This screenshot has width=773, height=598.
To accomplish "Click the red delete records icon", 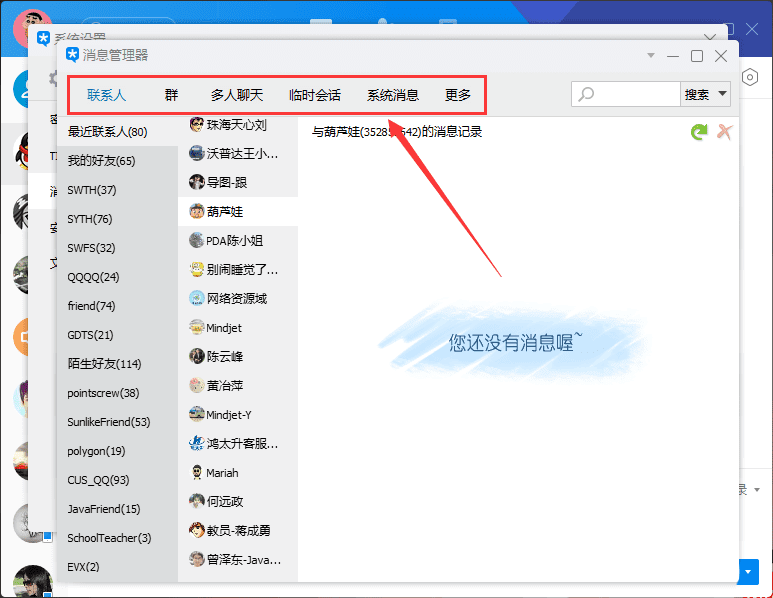I will tap(724, 132).
